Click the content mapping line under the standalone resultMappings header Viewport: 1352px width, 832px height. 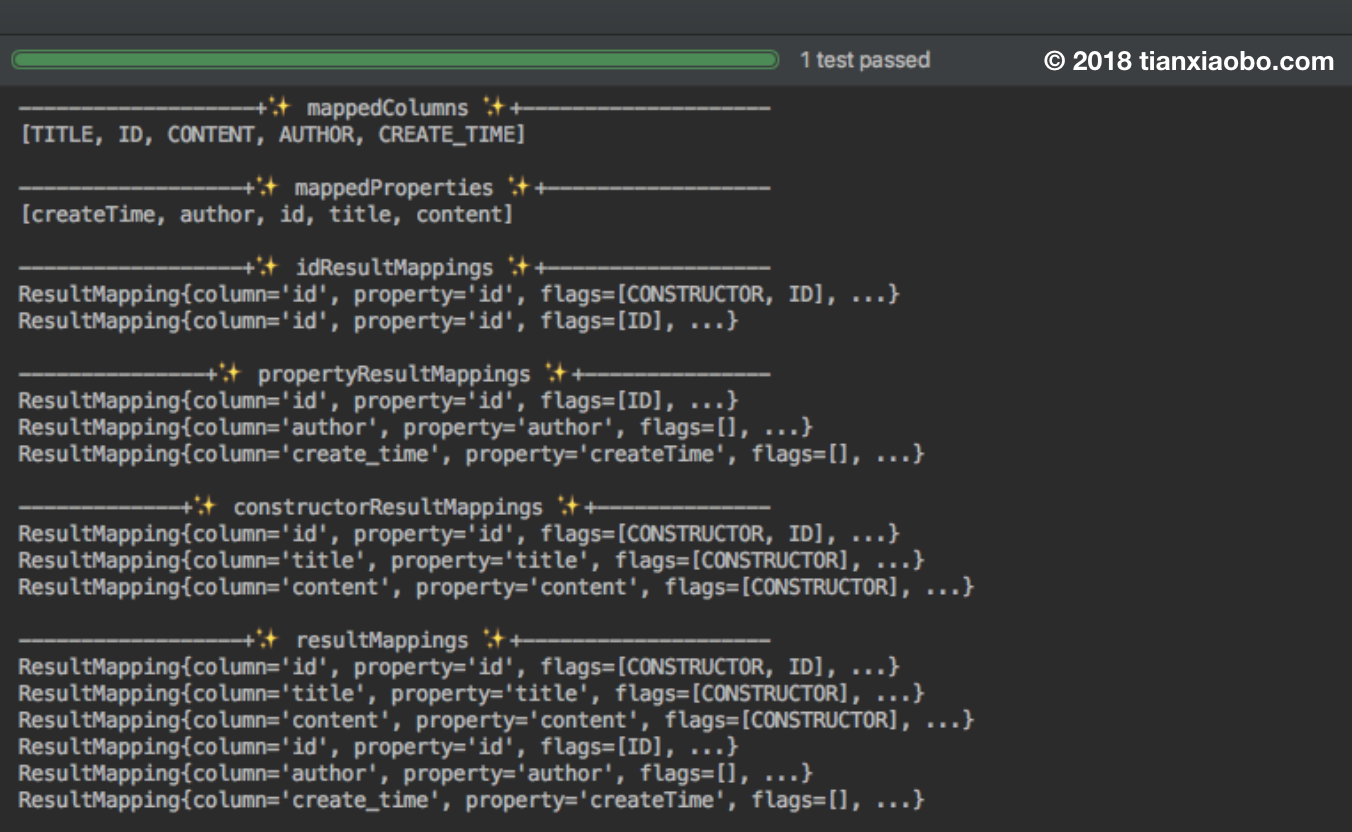point(496,720)
